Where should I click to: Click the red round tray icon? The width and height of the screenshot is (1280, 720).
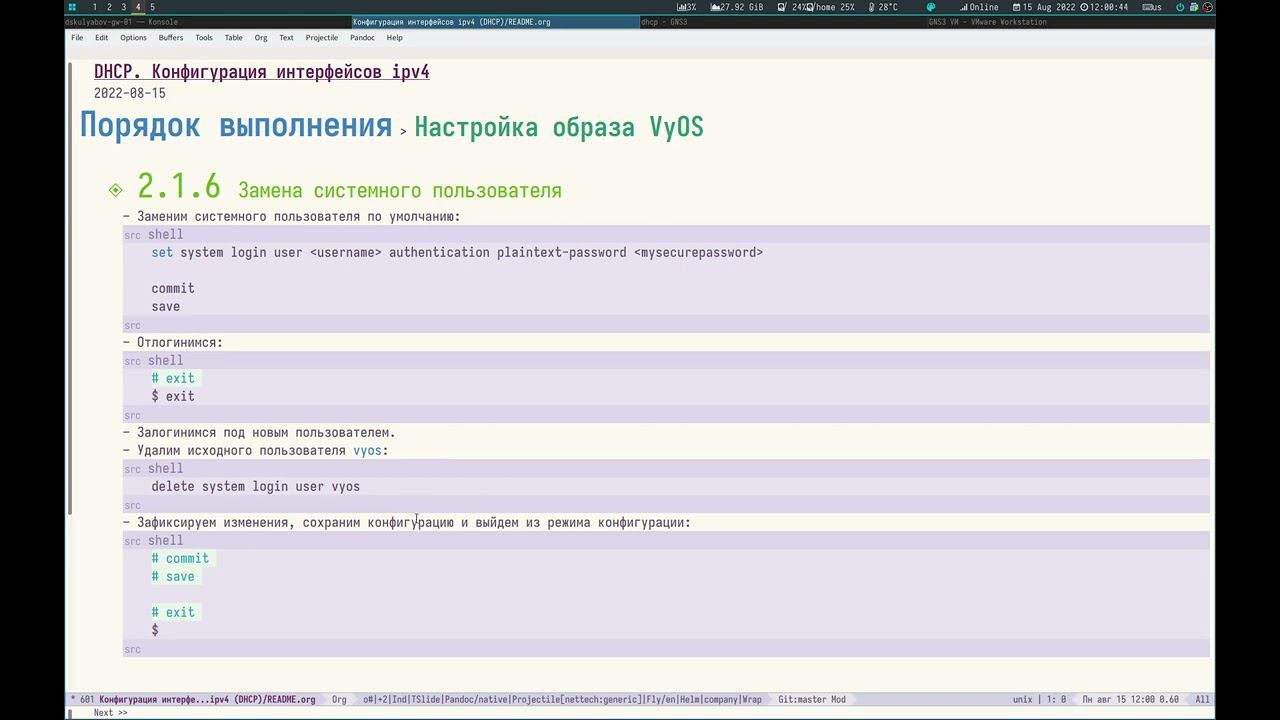click(1208, 7)
